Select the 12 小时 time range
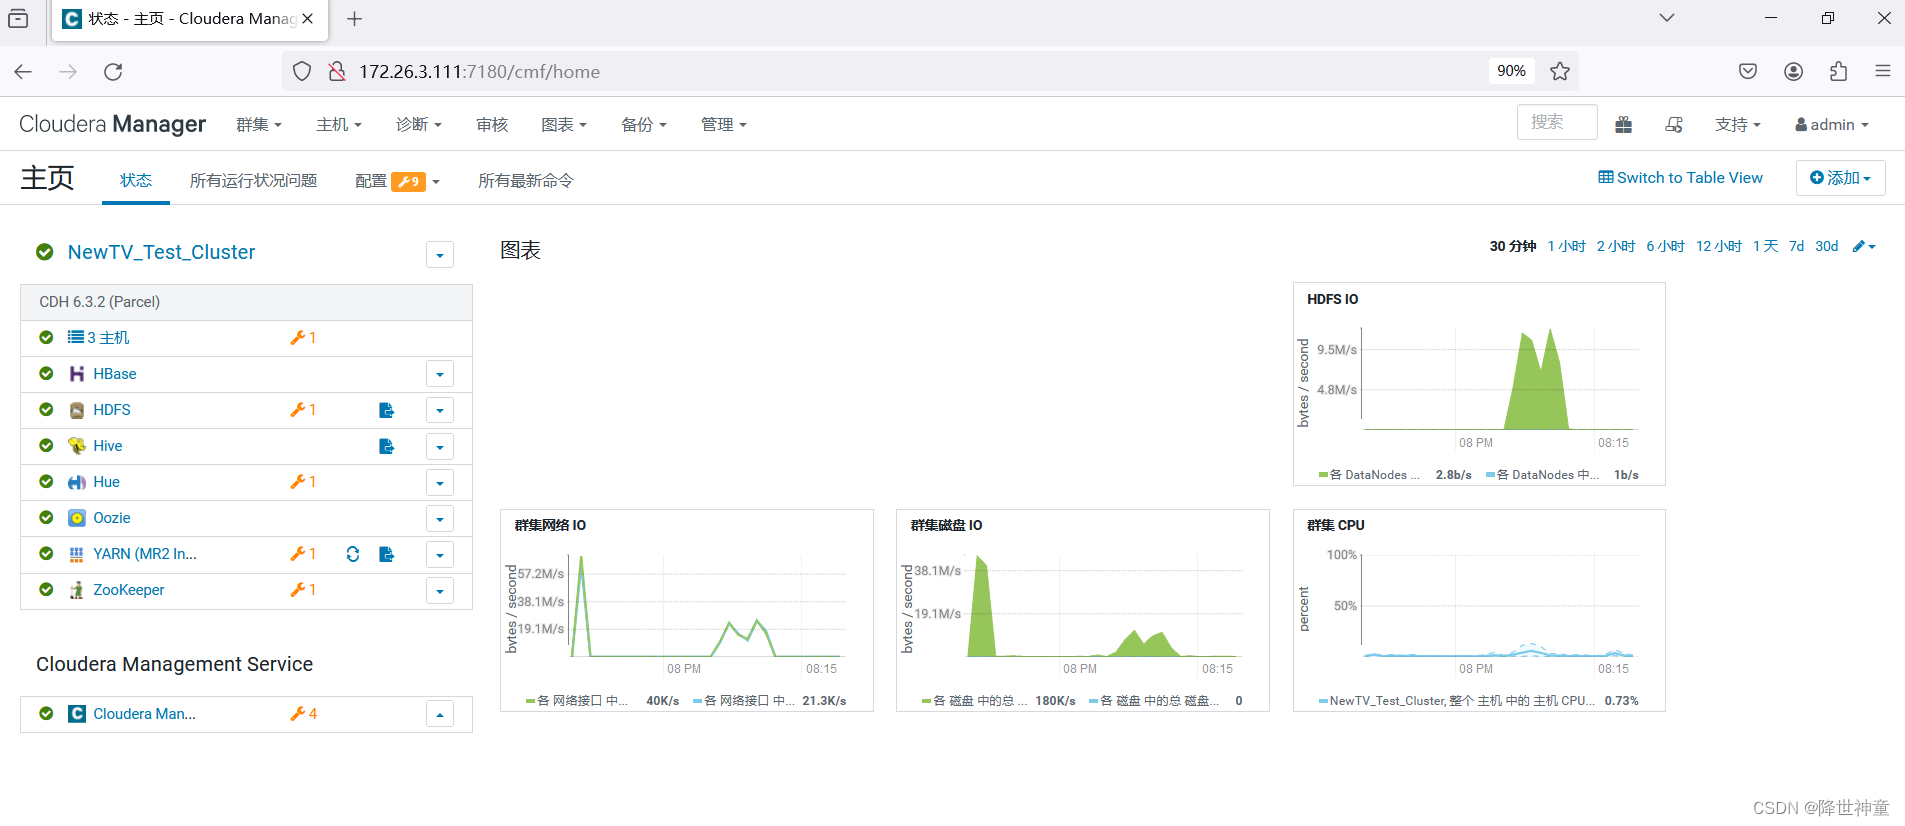The height and width of the screenshot is (826, 1905). [x=1718, y=246]
